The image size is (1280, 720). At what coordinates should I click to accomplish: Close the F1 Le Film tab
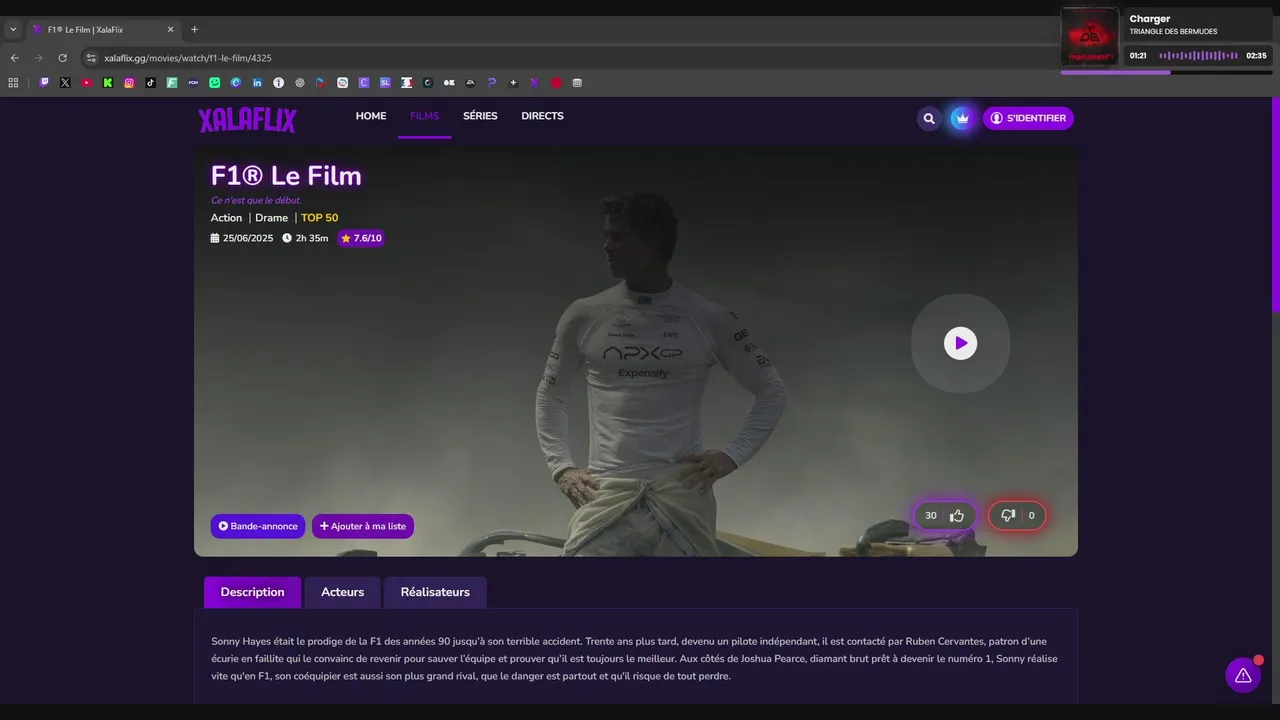pos(170,30)
